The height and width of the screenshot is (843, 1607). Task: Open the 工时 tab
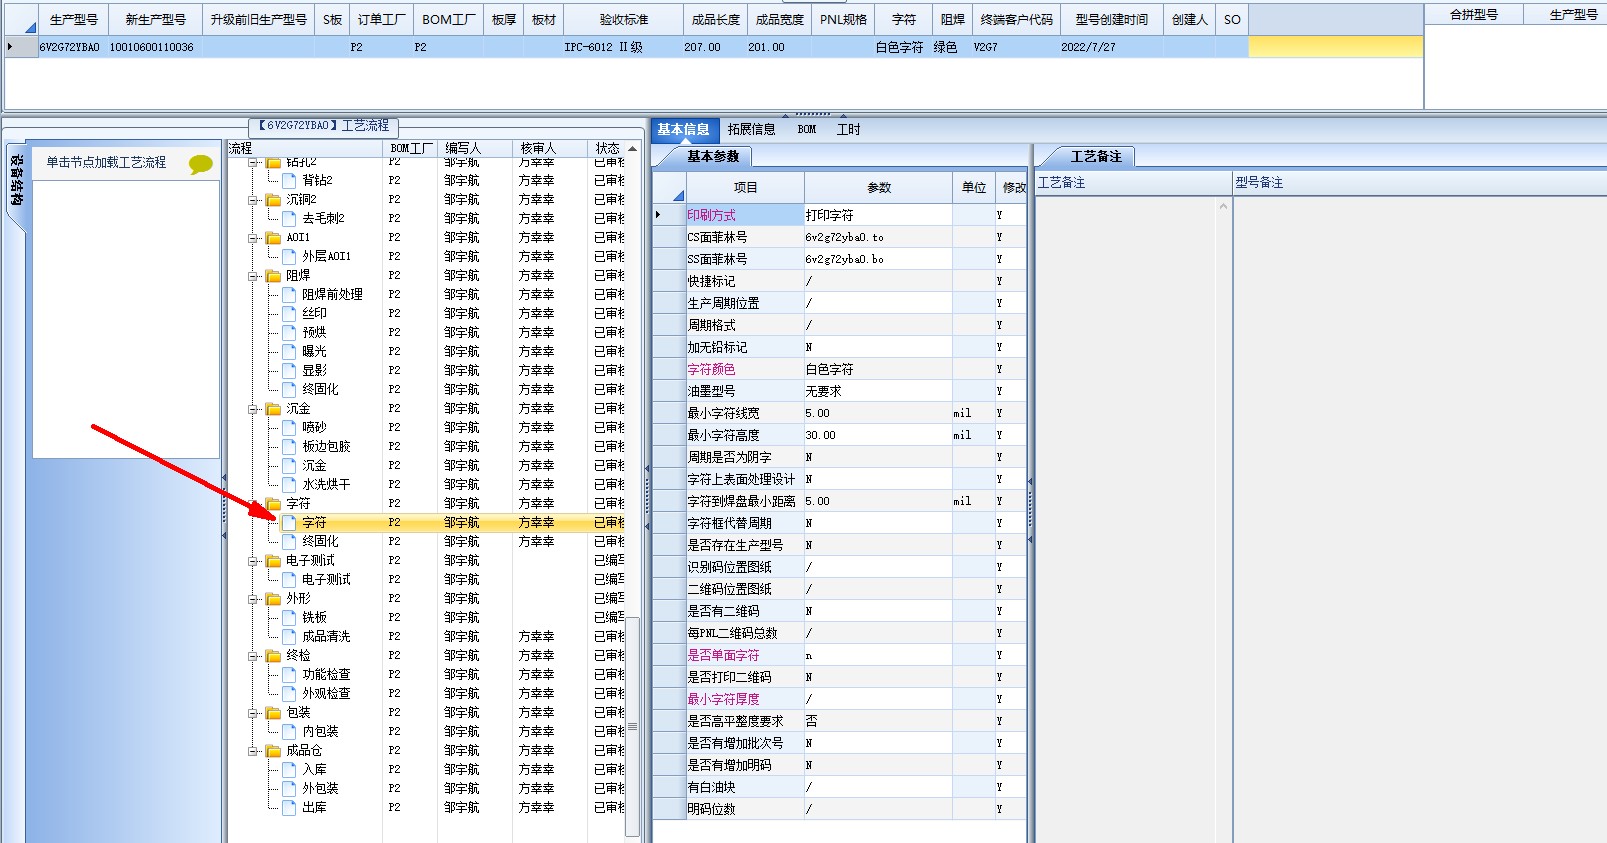coord(848,129)
